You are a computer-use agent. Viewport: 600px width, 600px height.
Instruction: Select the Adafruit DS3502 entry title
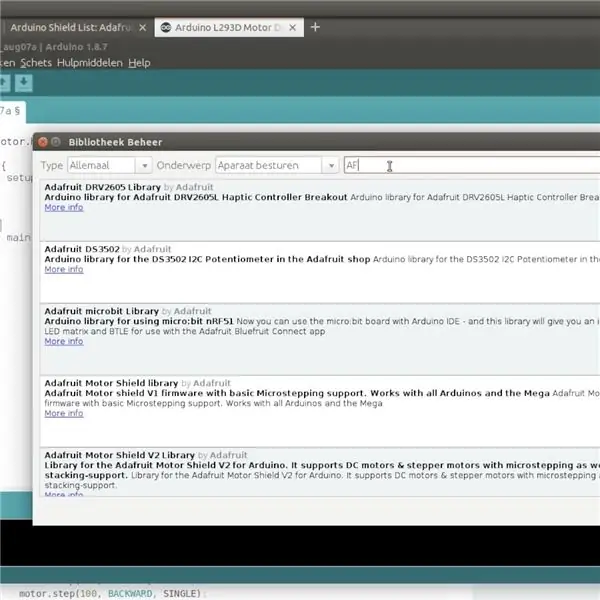[82, 249]
